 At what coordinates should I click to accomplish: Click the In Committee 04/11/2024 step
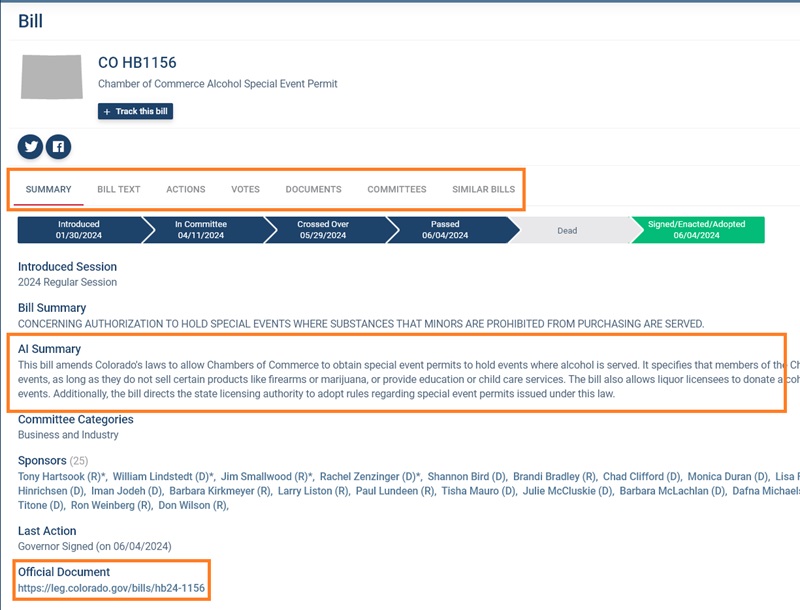[201, 230]
